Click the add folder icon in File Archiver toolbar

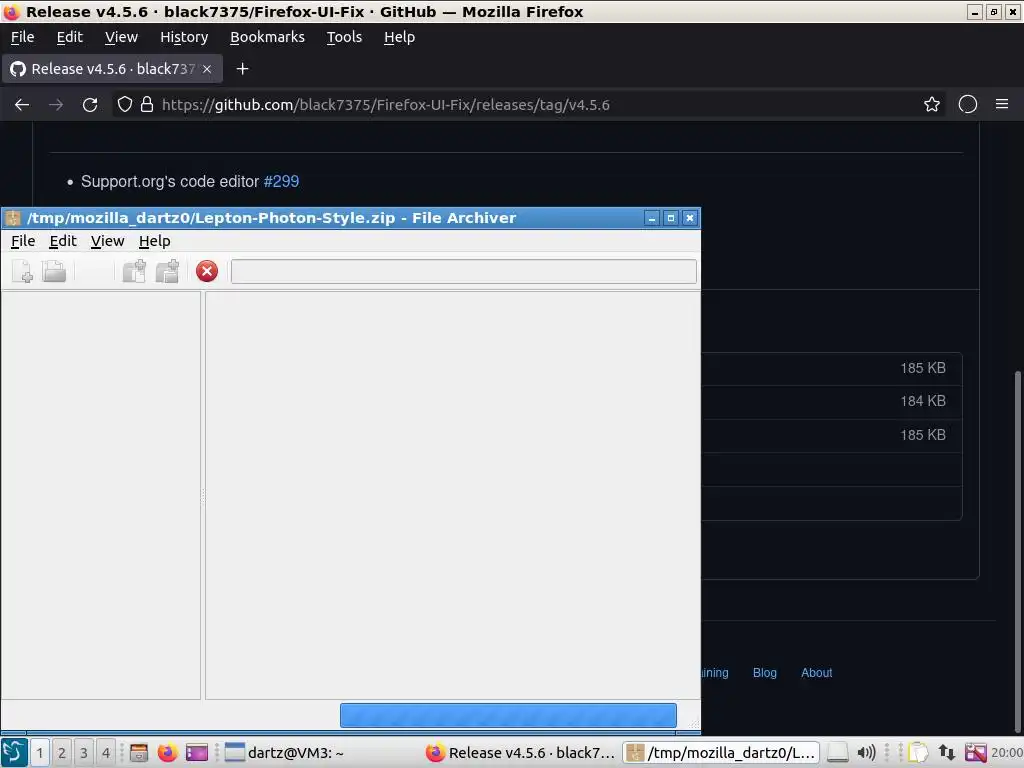(167, 271)
